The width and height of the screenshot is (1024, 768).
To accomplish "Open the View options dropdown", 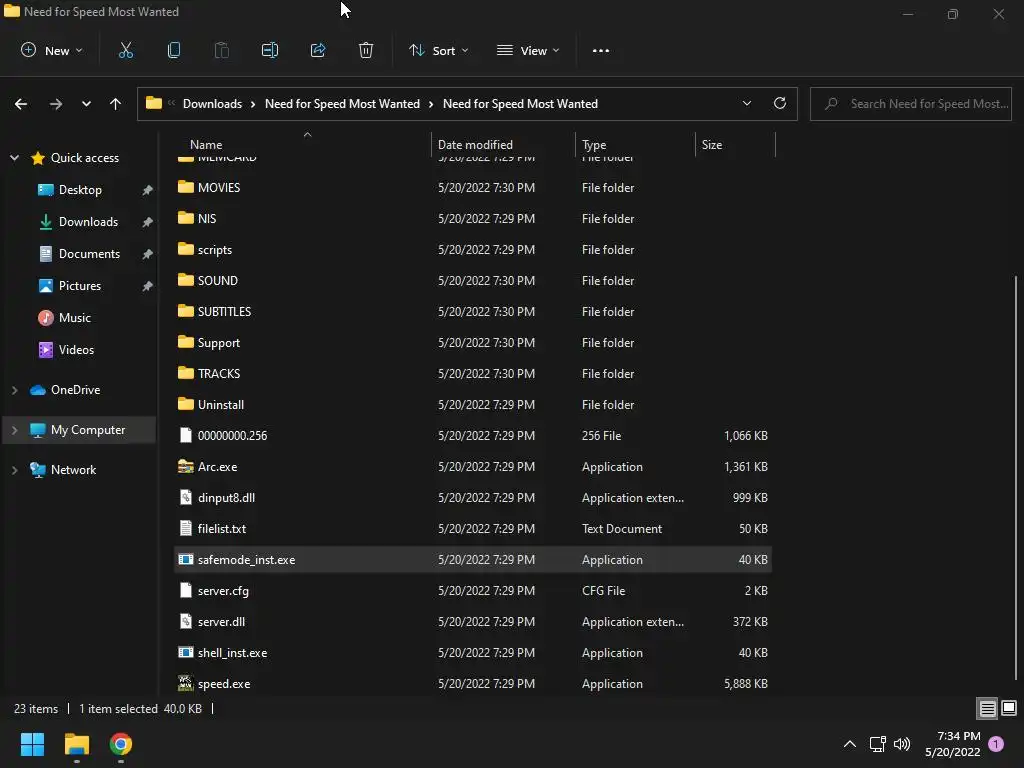I will click(x=528, y=50).
